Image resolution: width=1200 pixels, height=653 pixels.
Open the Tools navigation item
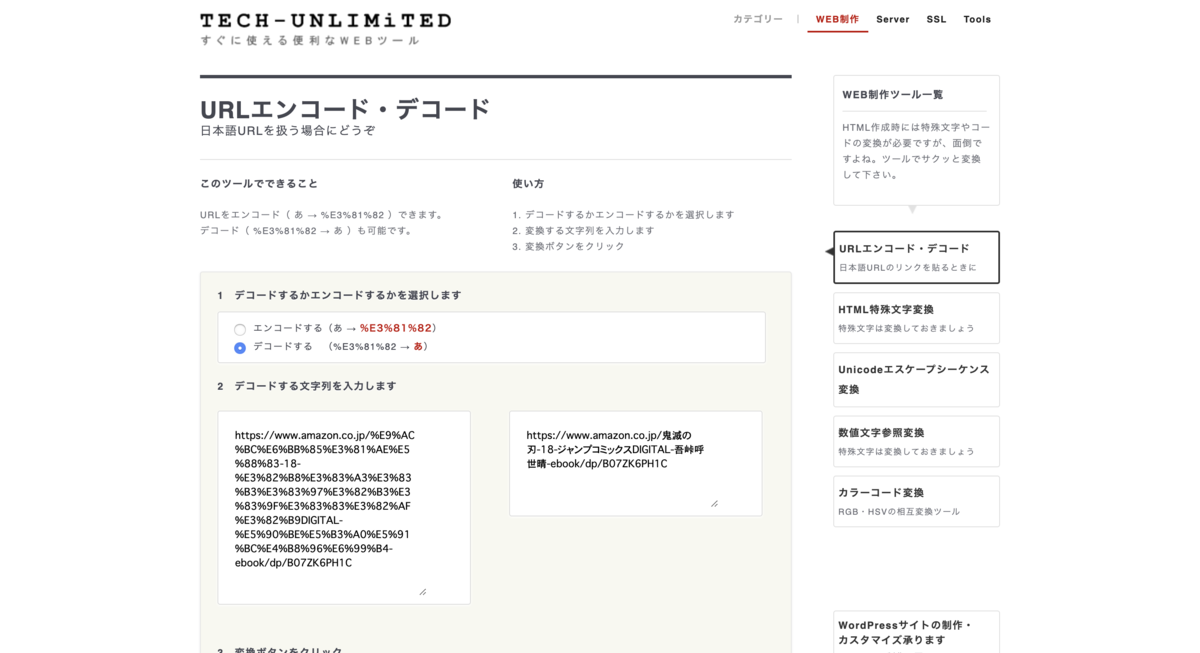(976, 19)
